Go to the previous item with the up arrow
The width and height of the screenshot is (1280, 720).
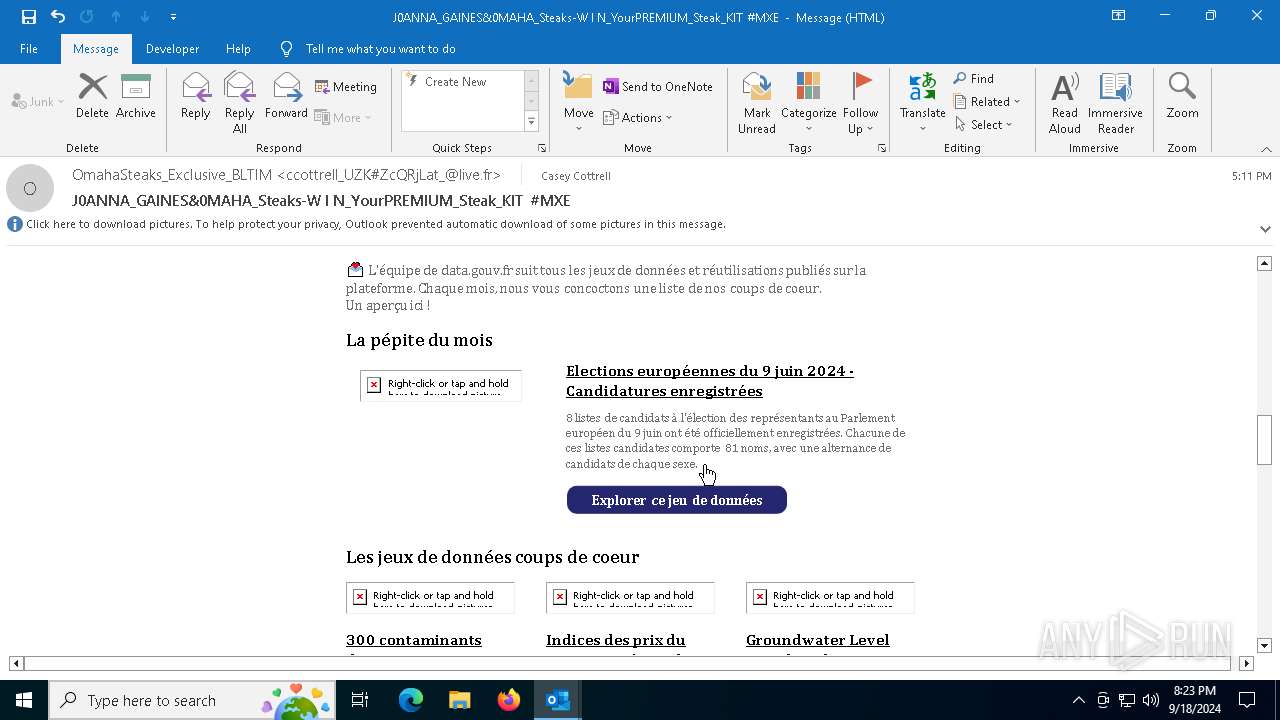[116, 17]
